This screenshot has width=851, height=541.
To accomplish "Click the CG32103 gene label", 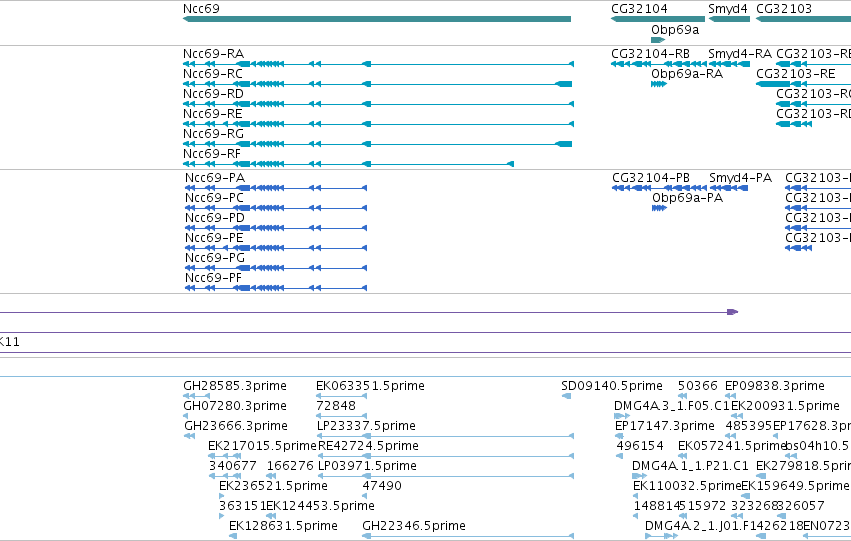I will [x=784, y=9].
